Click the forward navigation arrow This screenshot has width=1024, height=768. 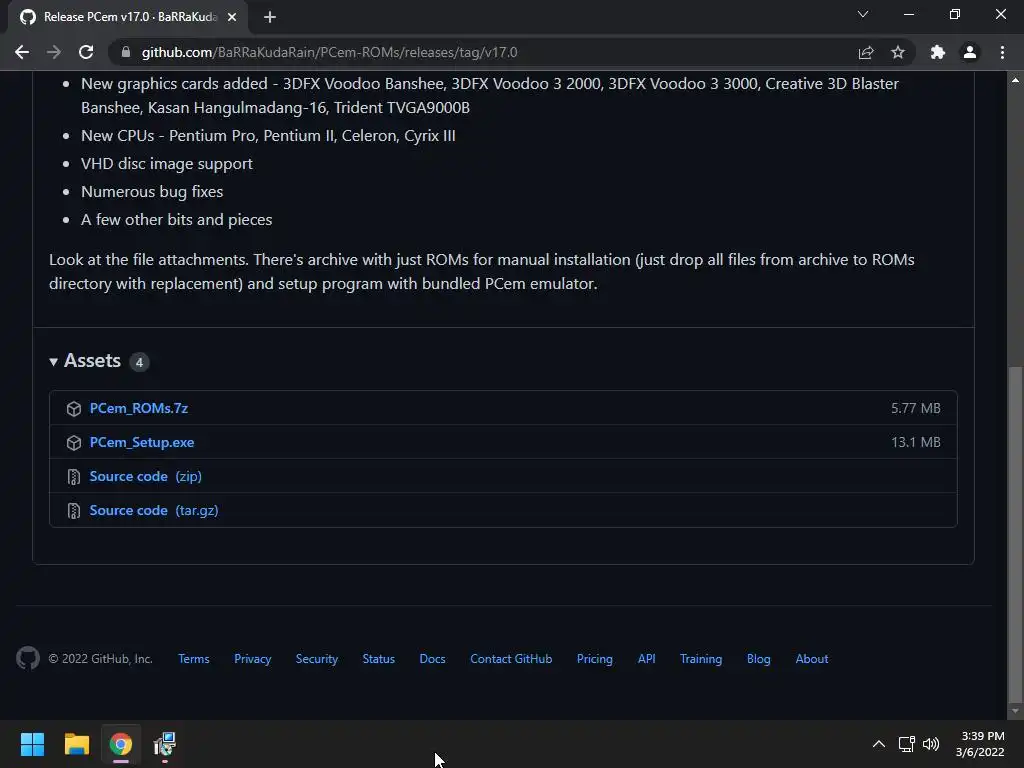coord(54,52)
